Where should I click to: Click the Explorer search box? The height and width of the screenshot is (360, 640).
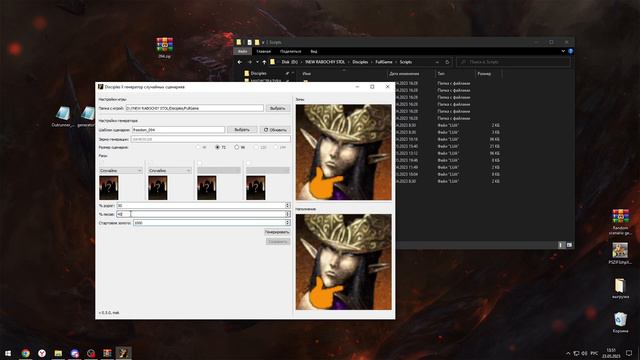513,62
